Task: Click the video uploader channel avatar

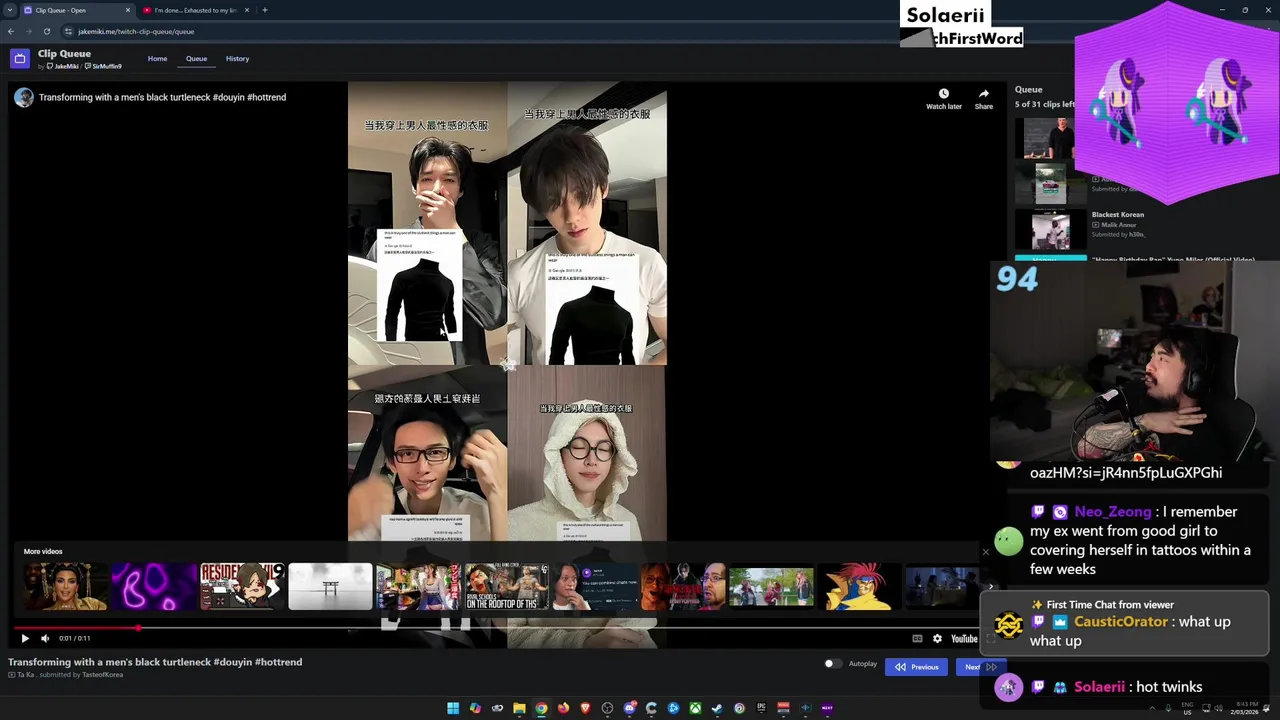Action: coord(24,97)
